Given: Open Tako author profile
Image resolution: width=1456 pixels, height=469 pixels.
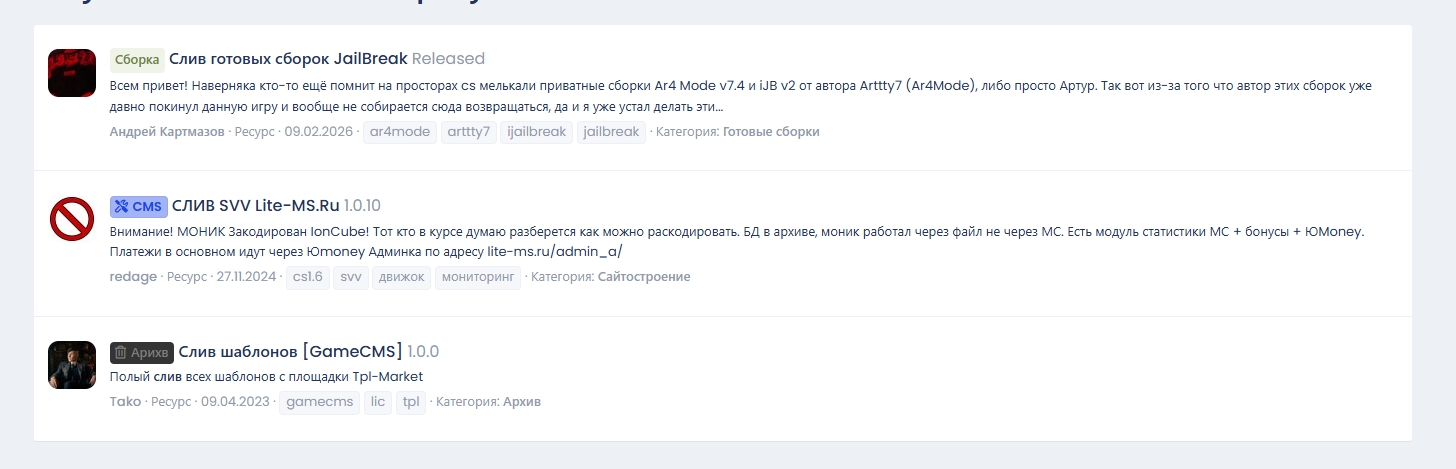Looking at the screenshot, I should tap(125, 402).
